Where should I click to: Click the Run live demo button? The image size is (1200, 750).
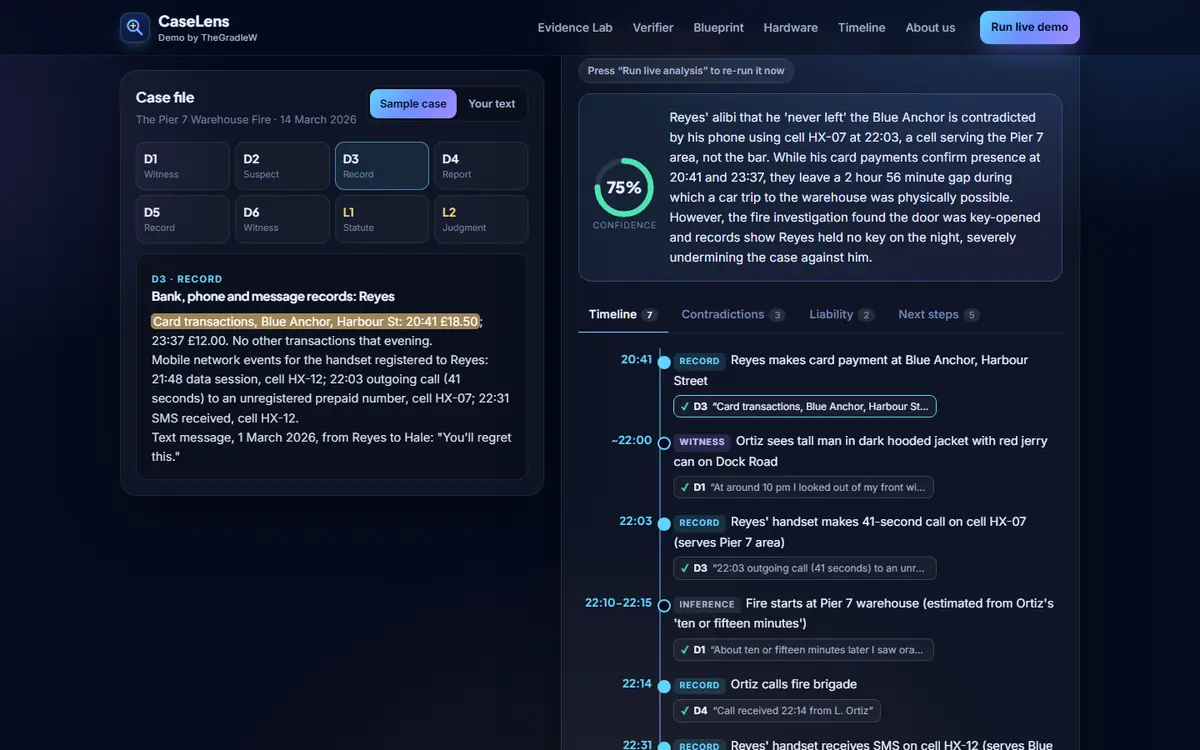(1030, 28)
